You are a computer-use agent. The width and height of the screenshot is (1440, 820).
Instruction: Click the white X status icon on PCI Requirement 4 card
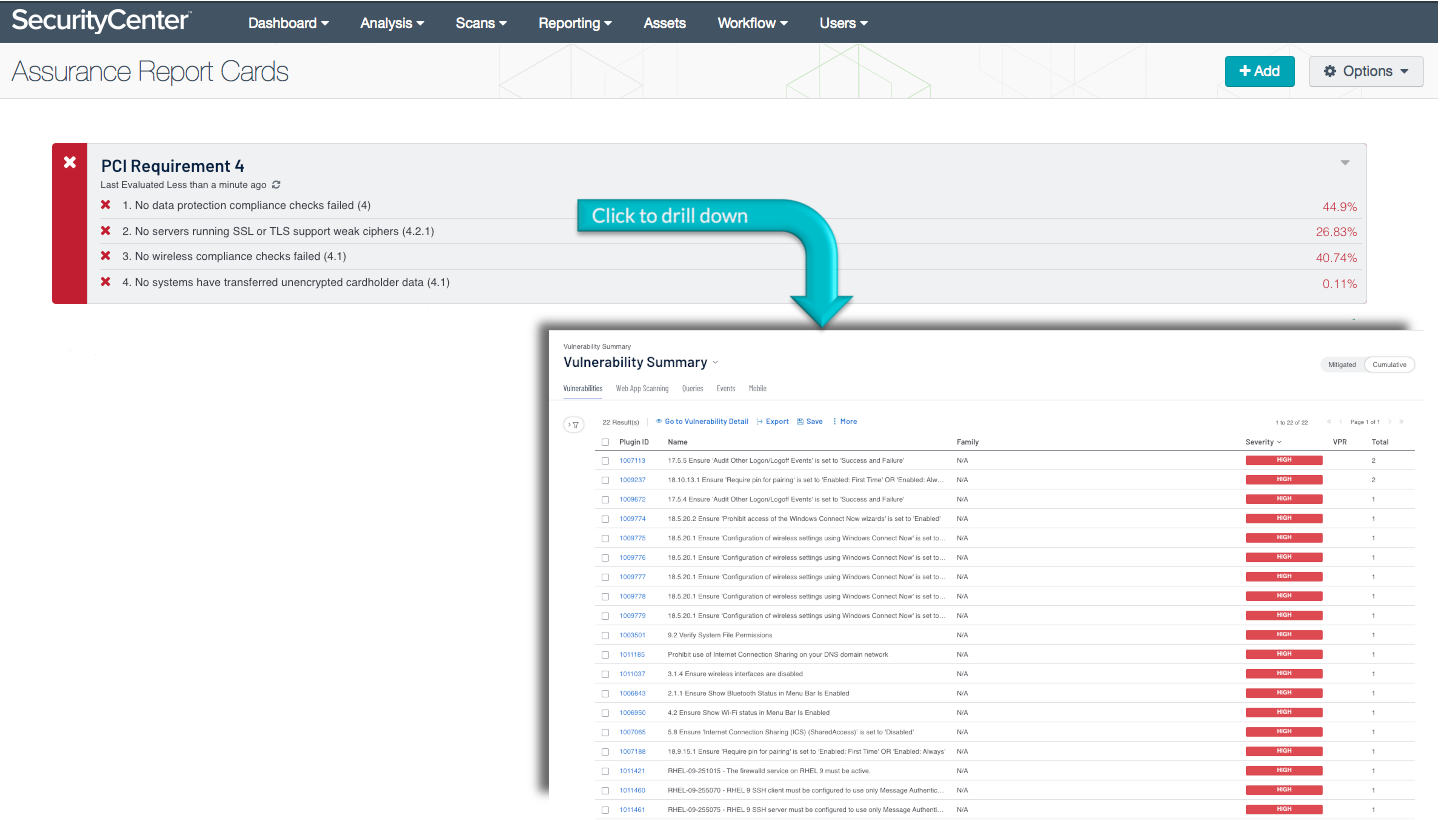[69, 162]
